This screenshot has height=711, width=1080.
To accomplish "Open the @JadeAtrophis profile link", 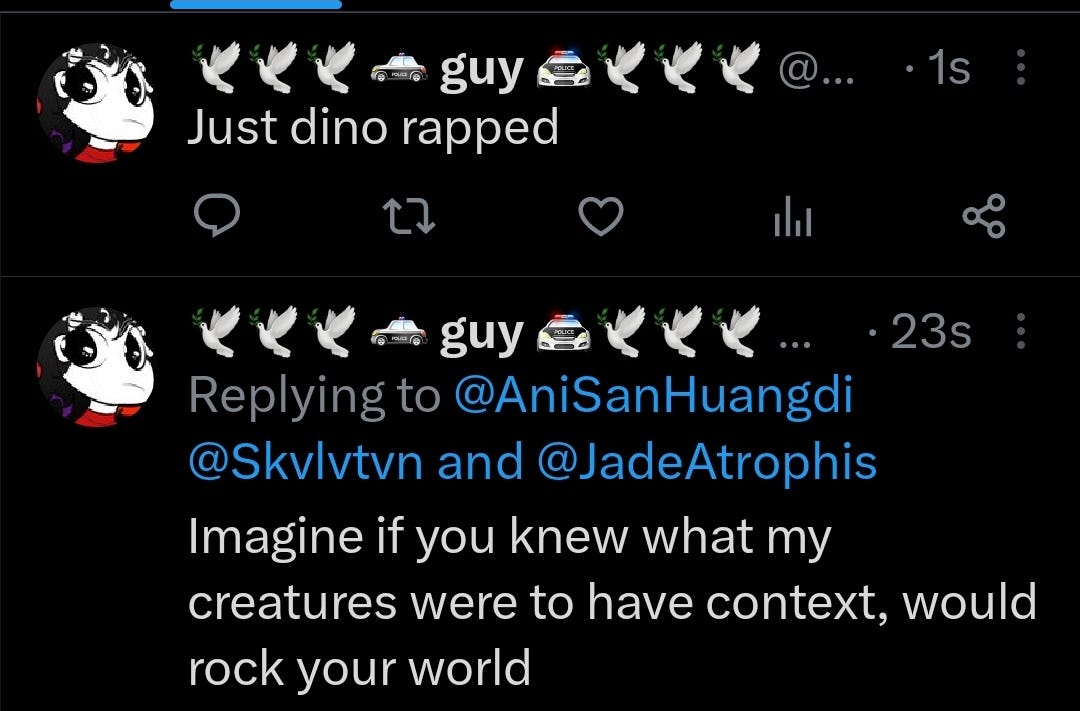I will pyautogui.click(x=705, y=462).
